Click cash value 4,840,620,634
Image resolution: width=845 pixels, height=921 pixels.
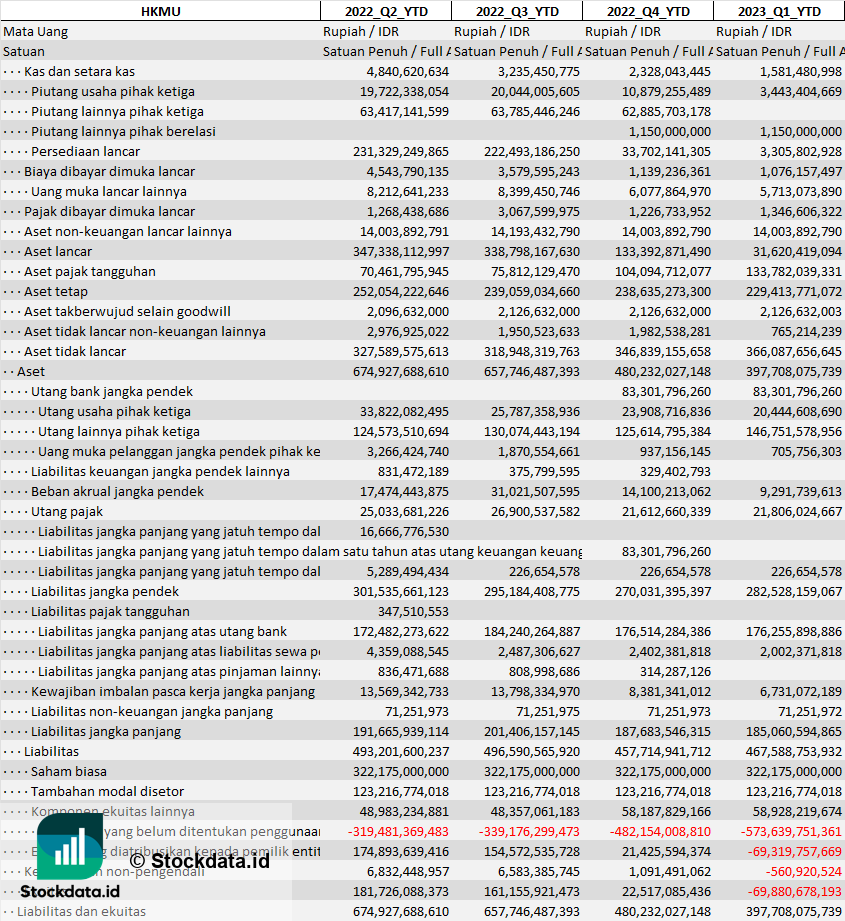(x=408, y=72)
